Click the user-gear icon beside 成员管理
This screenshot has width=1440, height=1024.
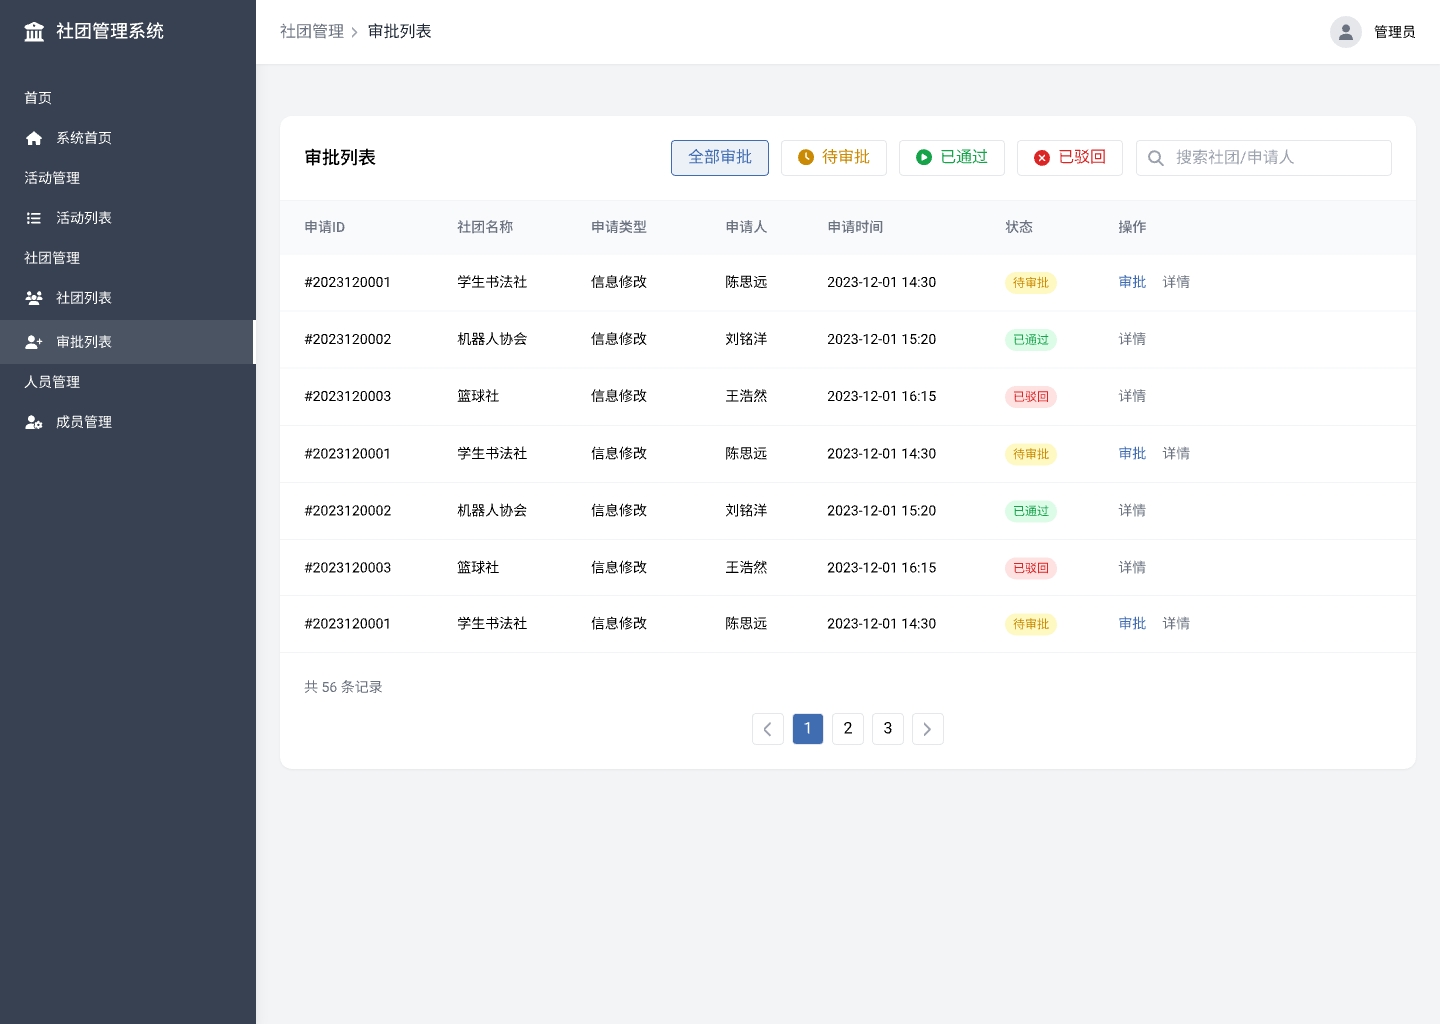point(34,422)
